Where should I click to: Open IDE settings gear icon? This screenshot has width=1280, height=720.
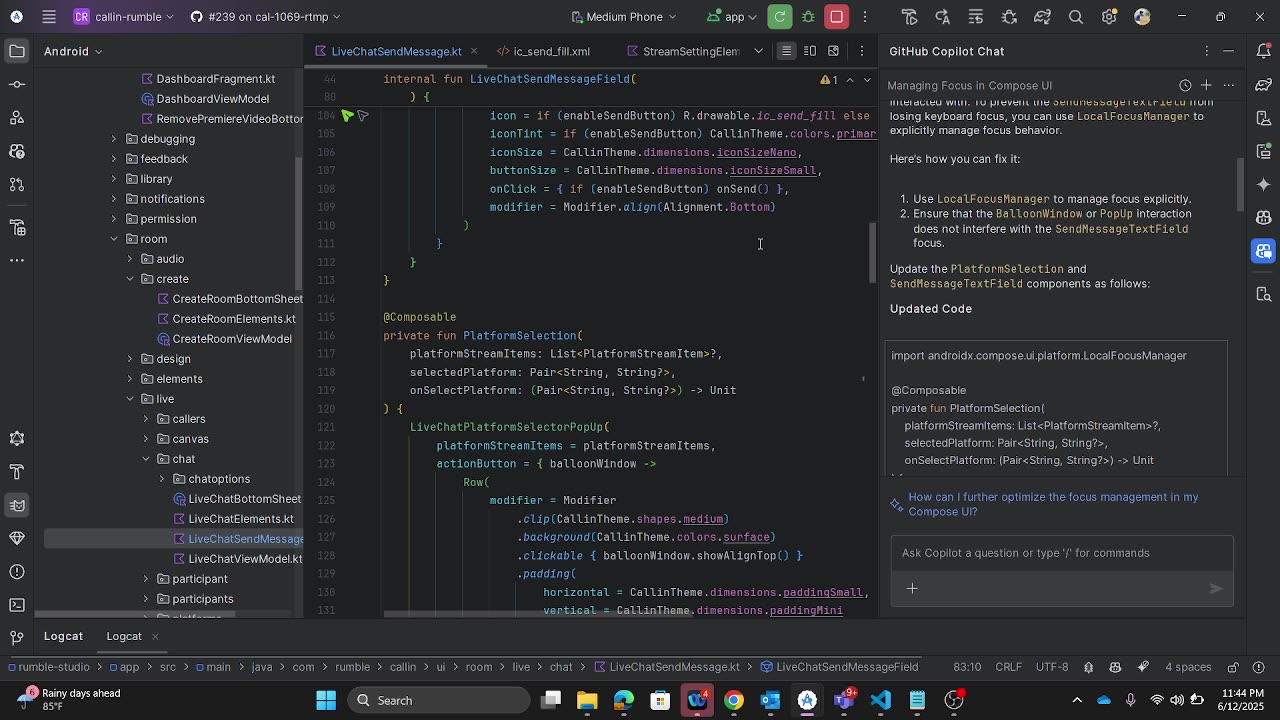[1109, 17]
